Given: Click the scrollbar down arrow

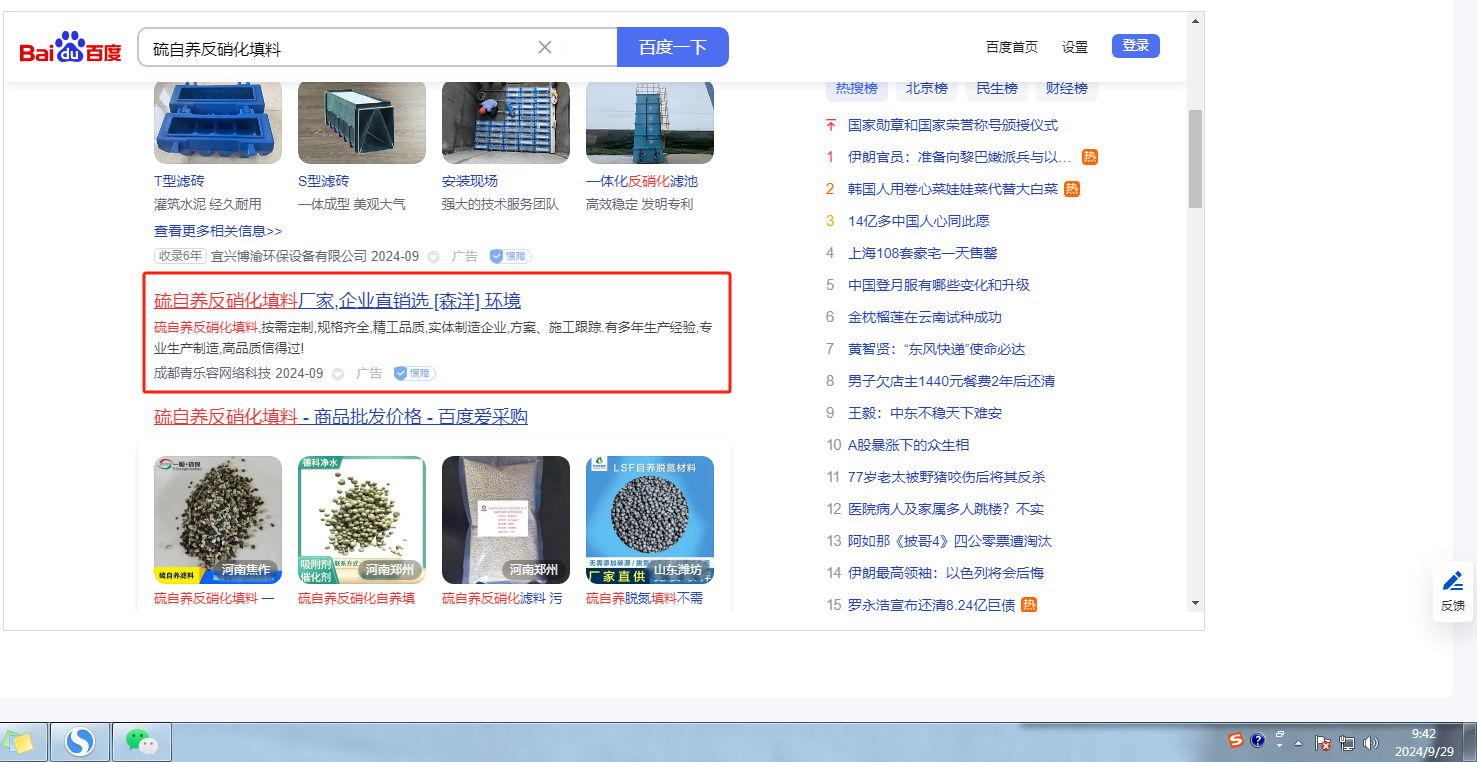Looking at the screenshot, I should point(1195,603).
